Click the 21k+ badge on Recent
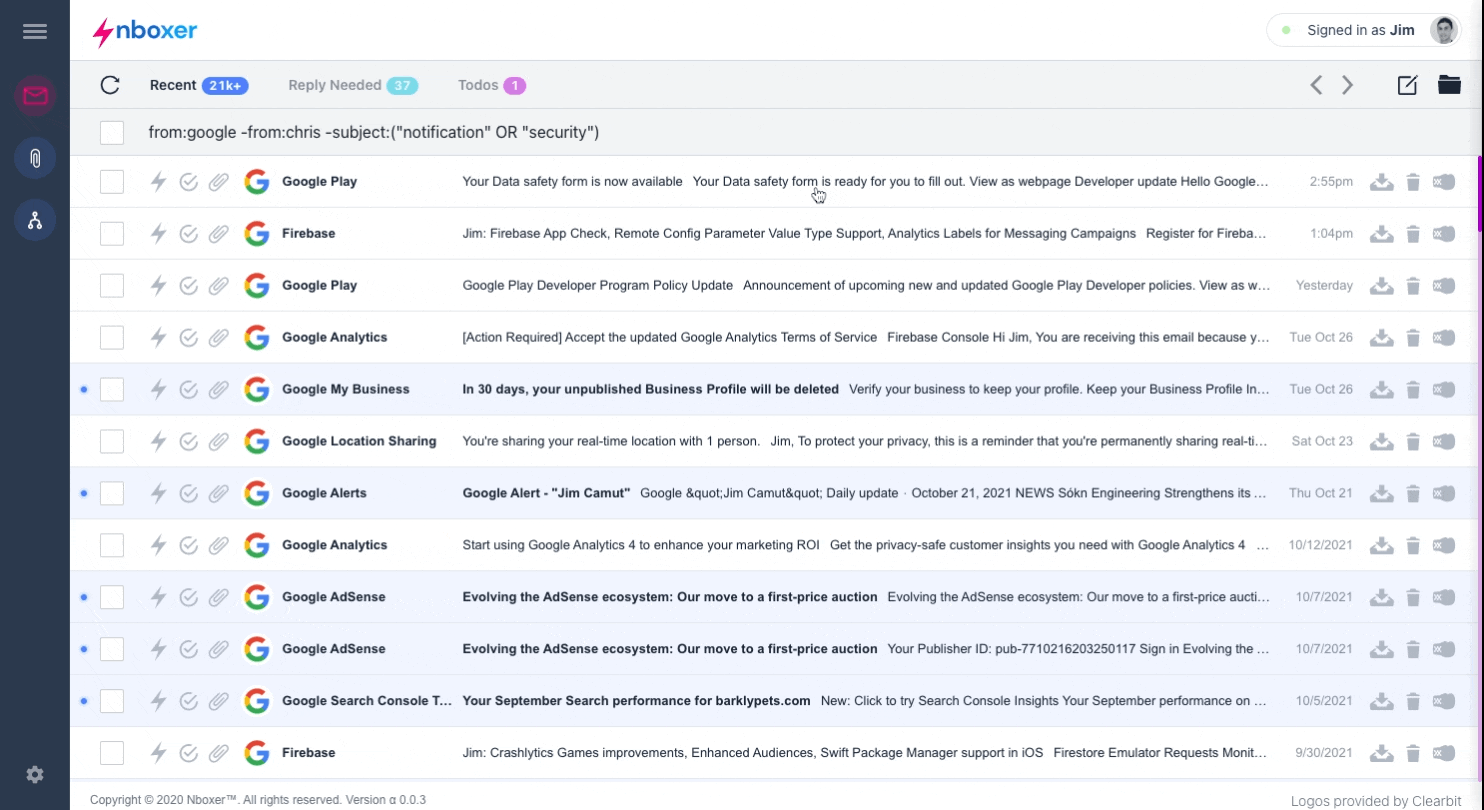Viewport: 1484px width, 810px height. click(x=225, y=86)
